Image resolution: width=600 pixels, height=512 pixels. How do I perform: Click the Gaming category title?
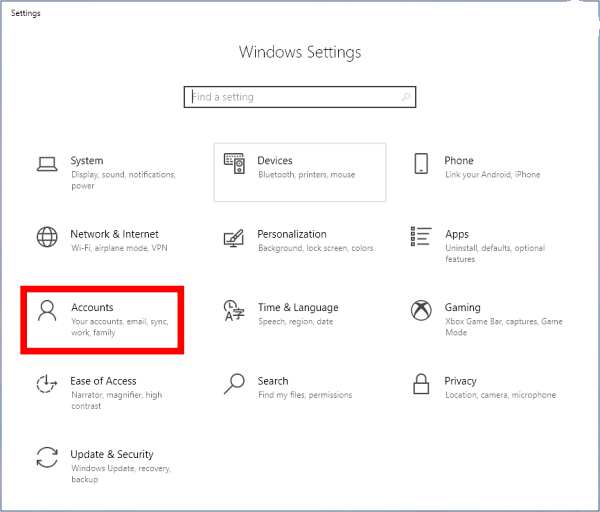click(x=462, y=307)
